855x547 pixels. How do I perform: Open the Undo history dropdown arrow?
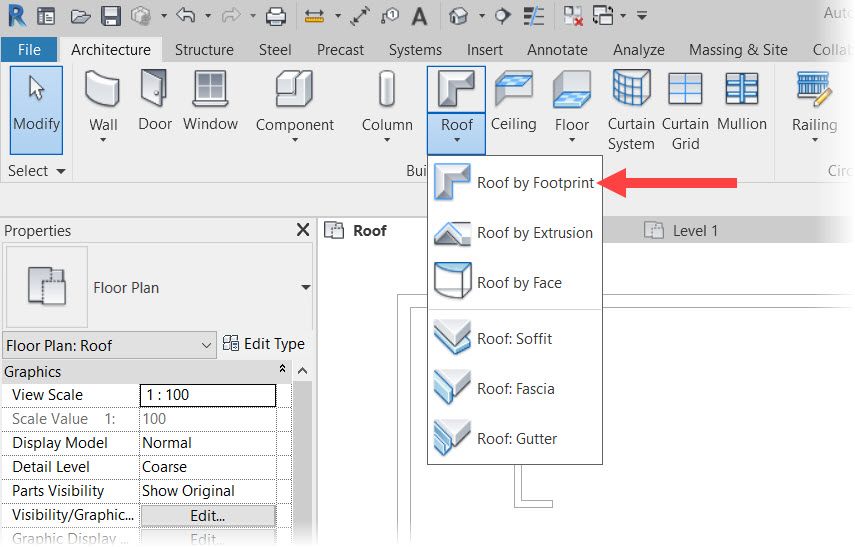pyautogui.click(x=208, y=16)
